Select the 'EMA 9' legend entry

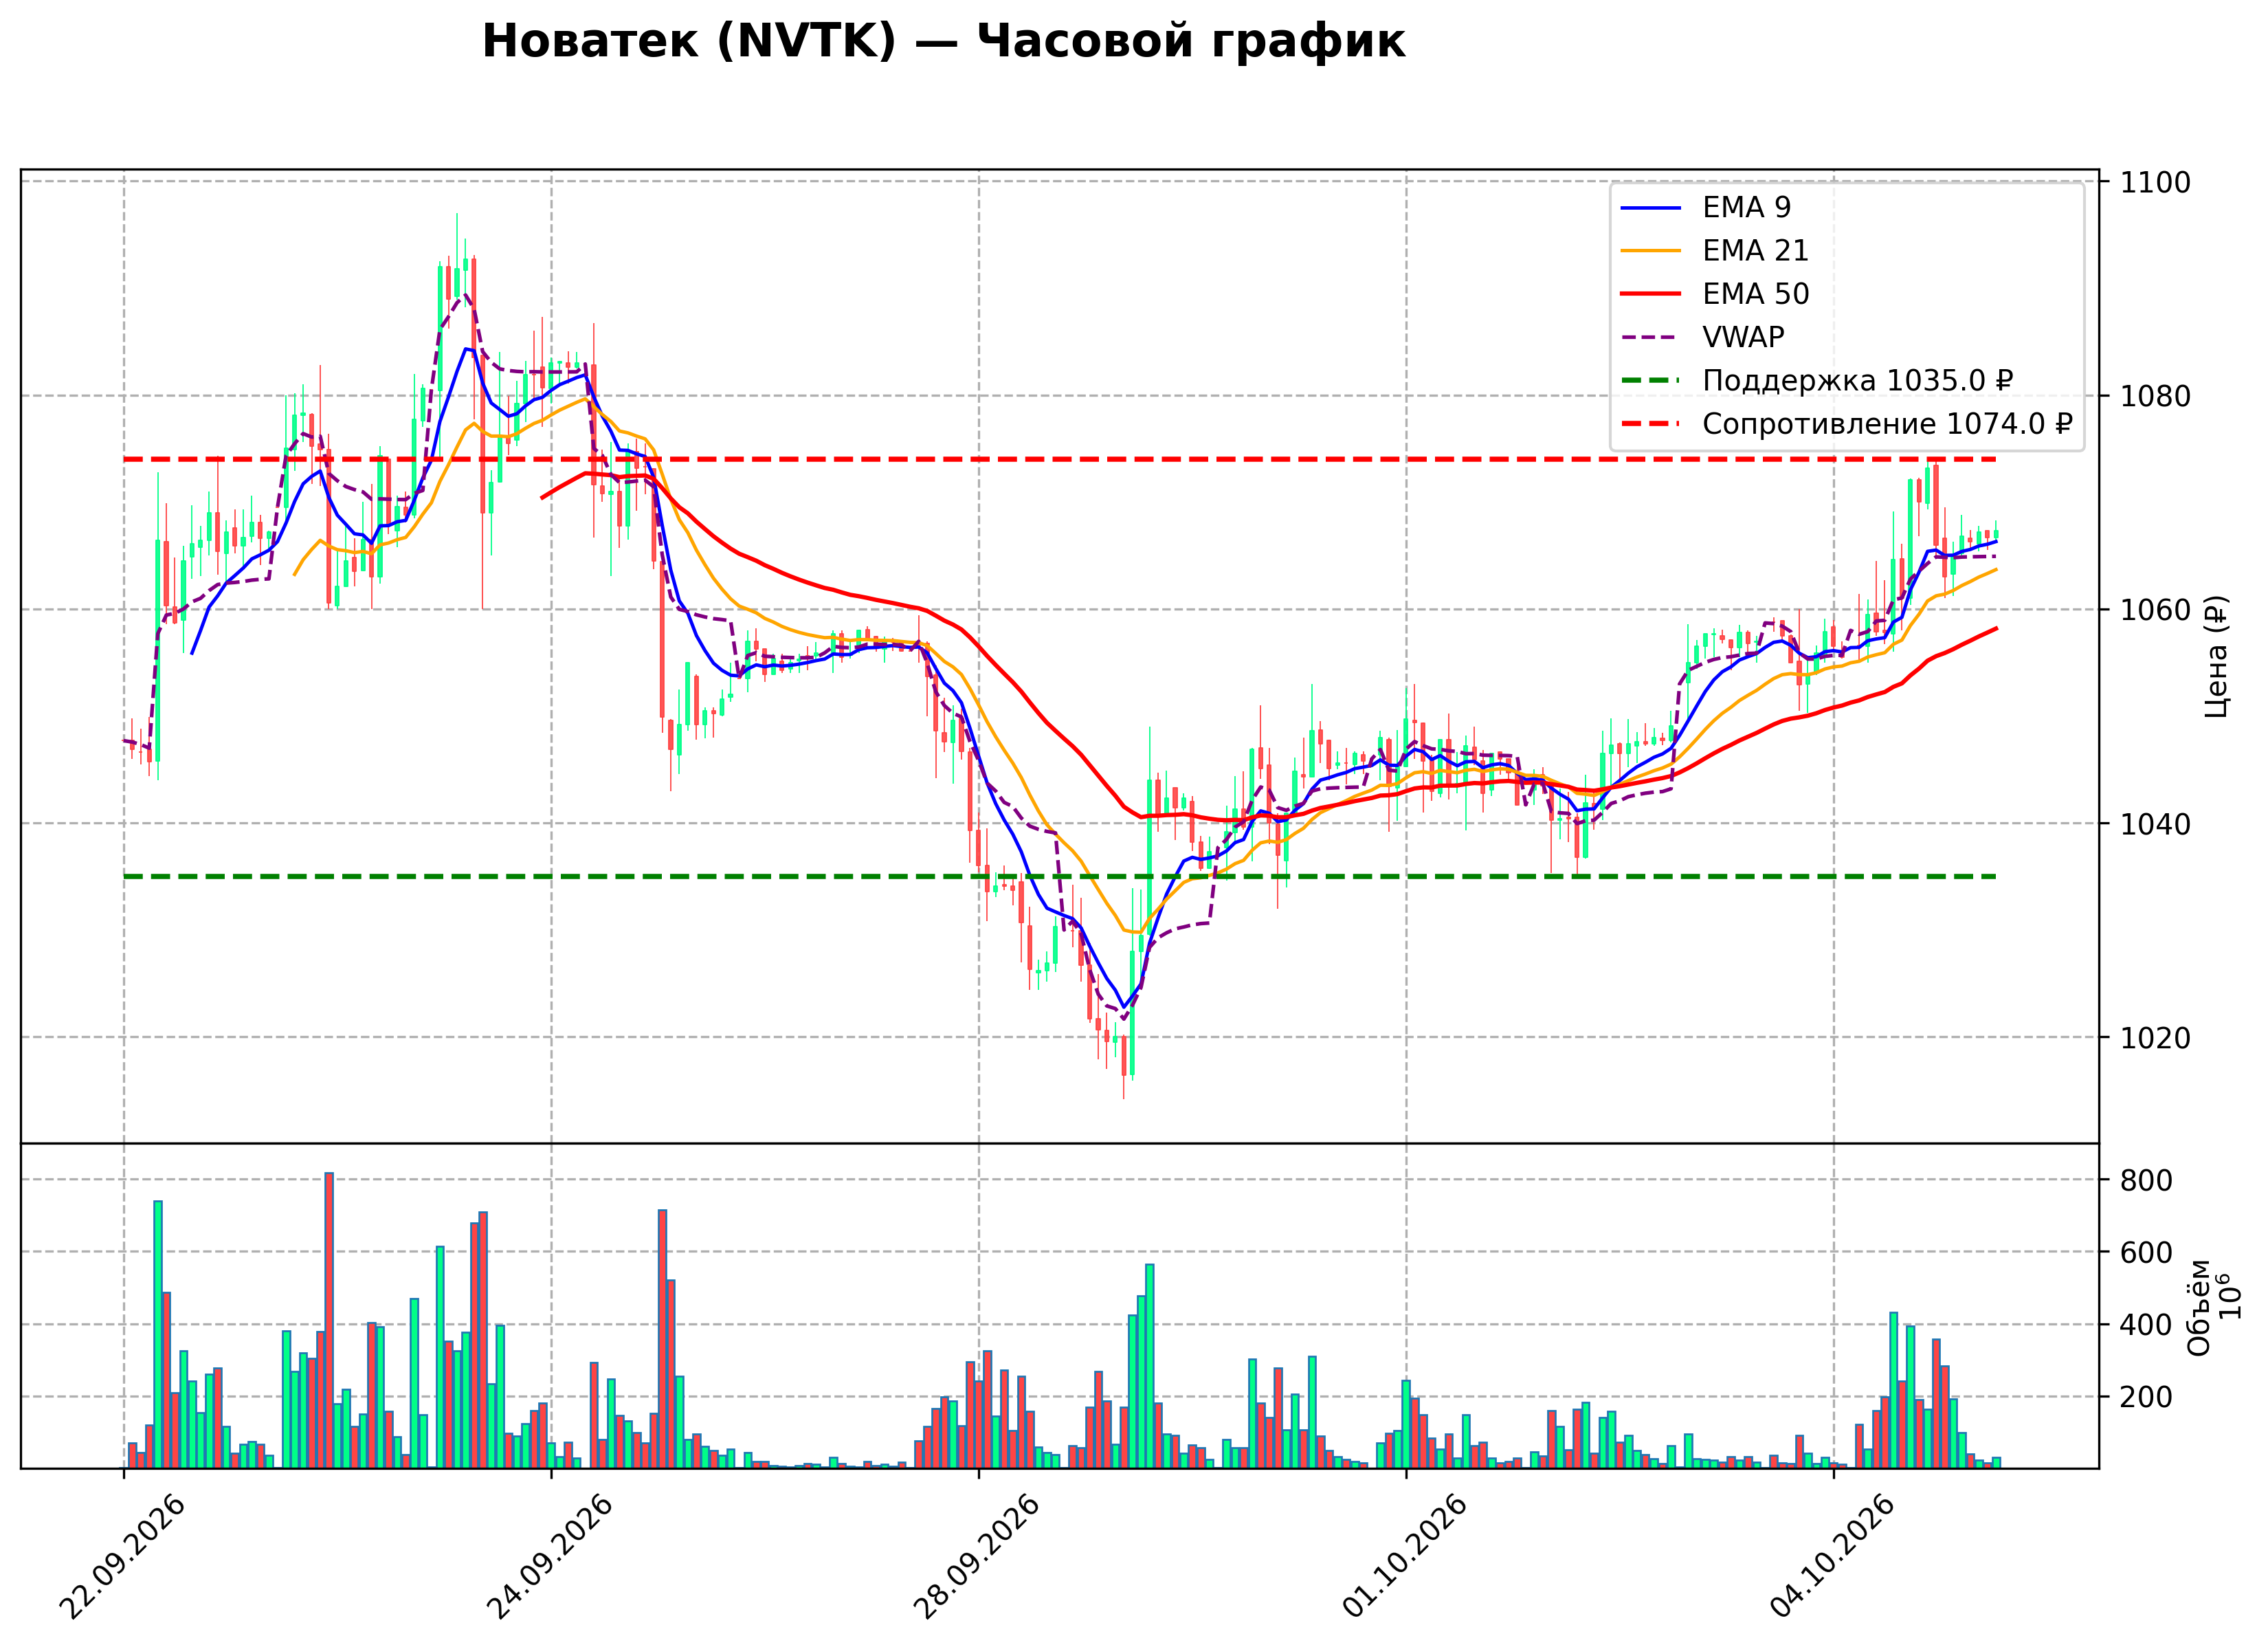point(1747,208)
